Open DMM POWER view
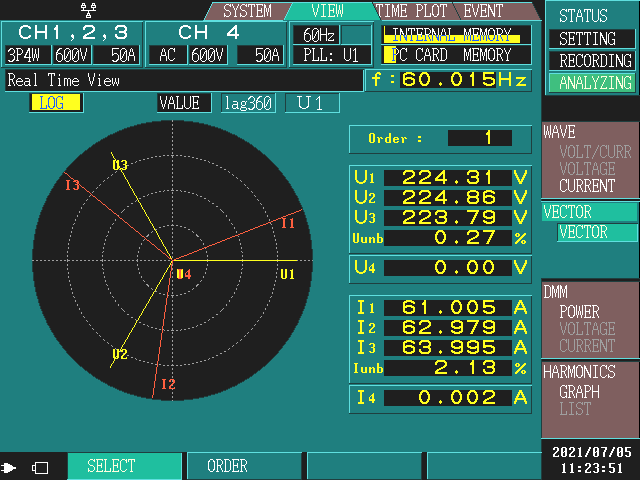This screenshot has height=480, width=640. tap(579, 312)
